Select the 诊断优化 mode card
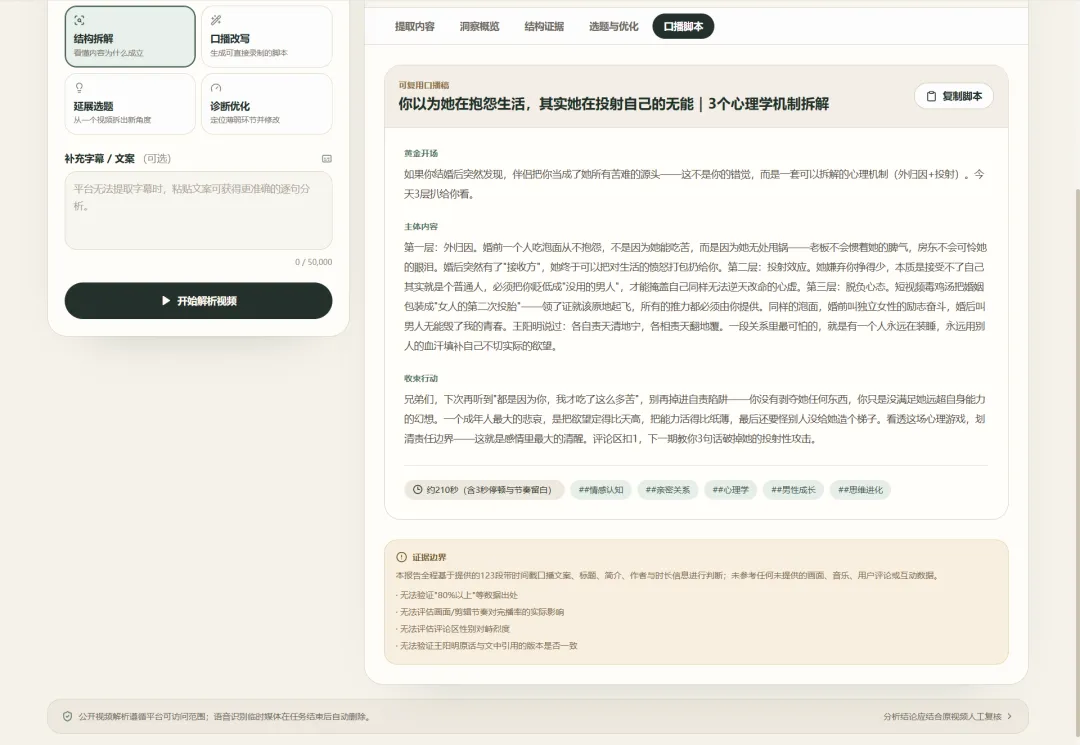This screenshot has width=1080, height=745. (x=267, y=104)
